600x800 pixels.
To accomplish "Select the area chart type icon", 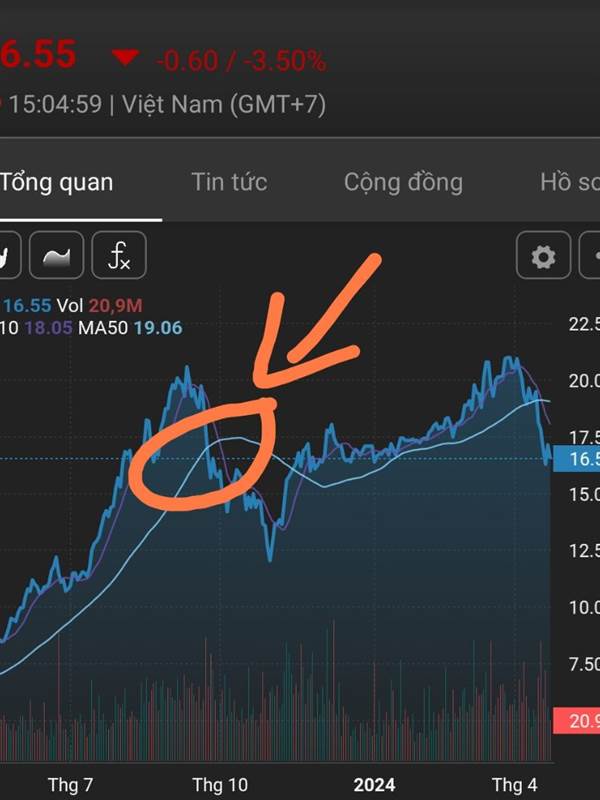I will 56,255.
